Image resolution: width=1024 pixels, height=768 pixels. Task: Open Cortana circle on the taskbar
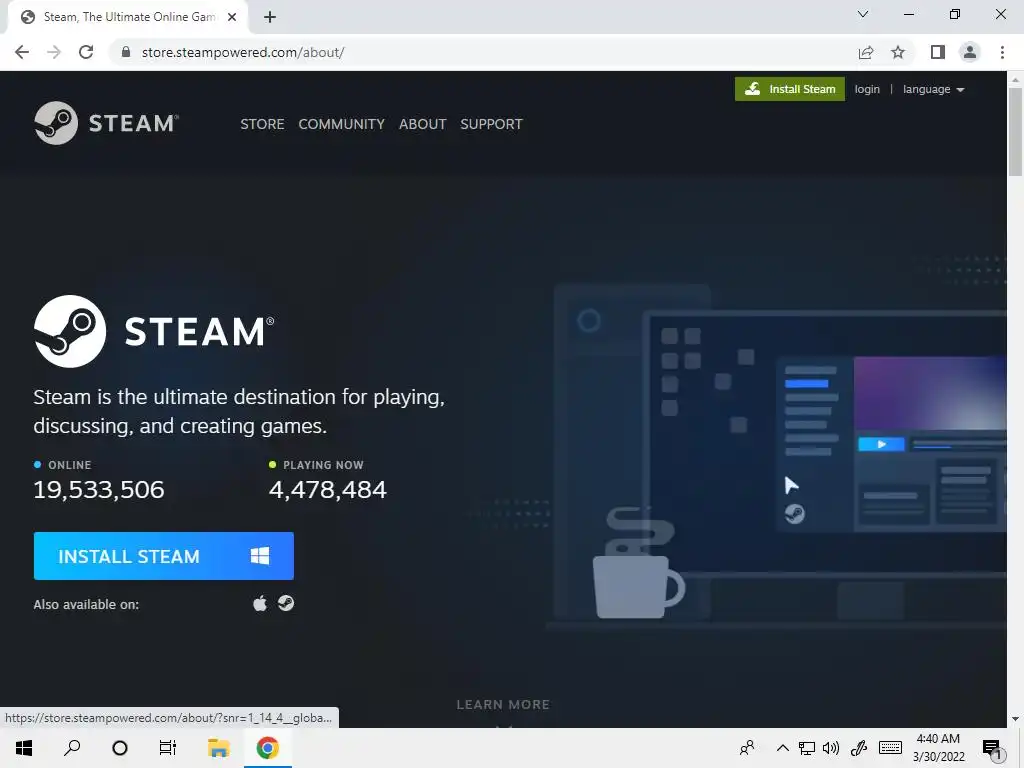click(x=120, y=748)
